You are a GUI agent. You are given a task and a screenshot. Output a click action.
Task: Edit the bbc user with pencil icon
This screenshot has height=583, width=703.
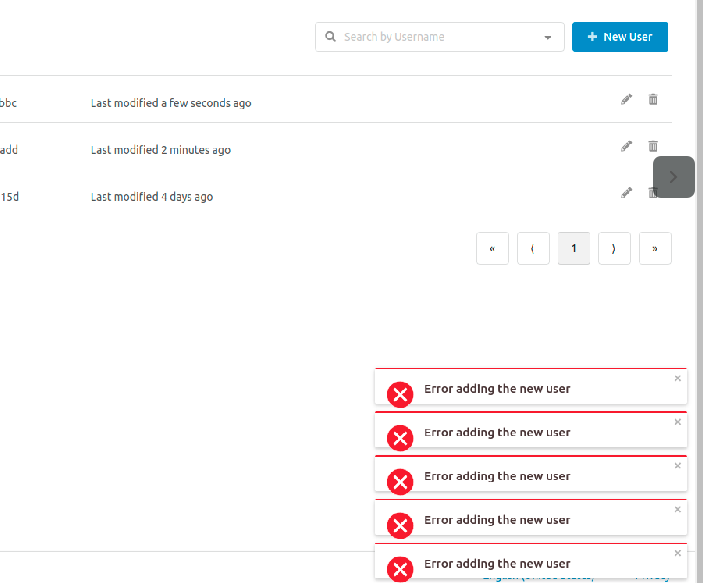point(626,99)
